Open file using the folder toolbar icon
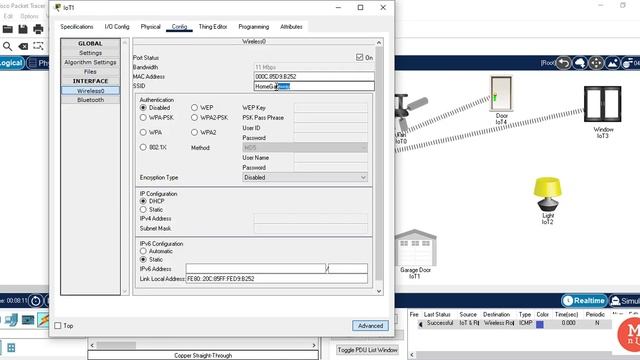This screenshot has width=640, height=360. [x=8, y=29]
